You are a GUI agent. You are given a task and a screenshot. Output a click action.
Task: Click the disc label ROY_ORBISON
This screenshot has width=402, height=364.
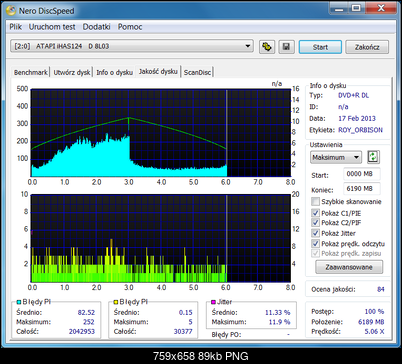[360, 130]
